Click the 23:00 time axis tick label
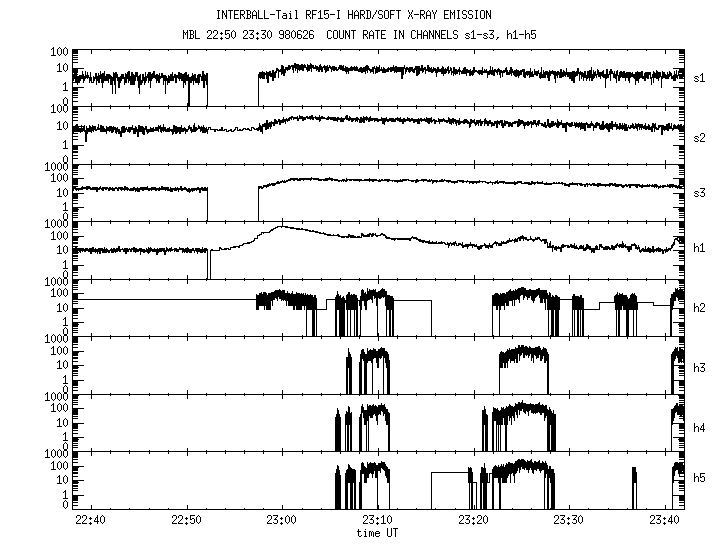The image size is (720, 550). click(282, 520)
